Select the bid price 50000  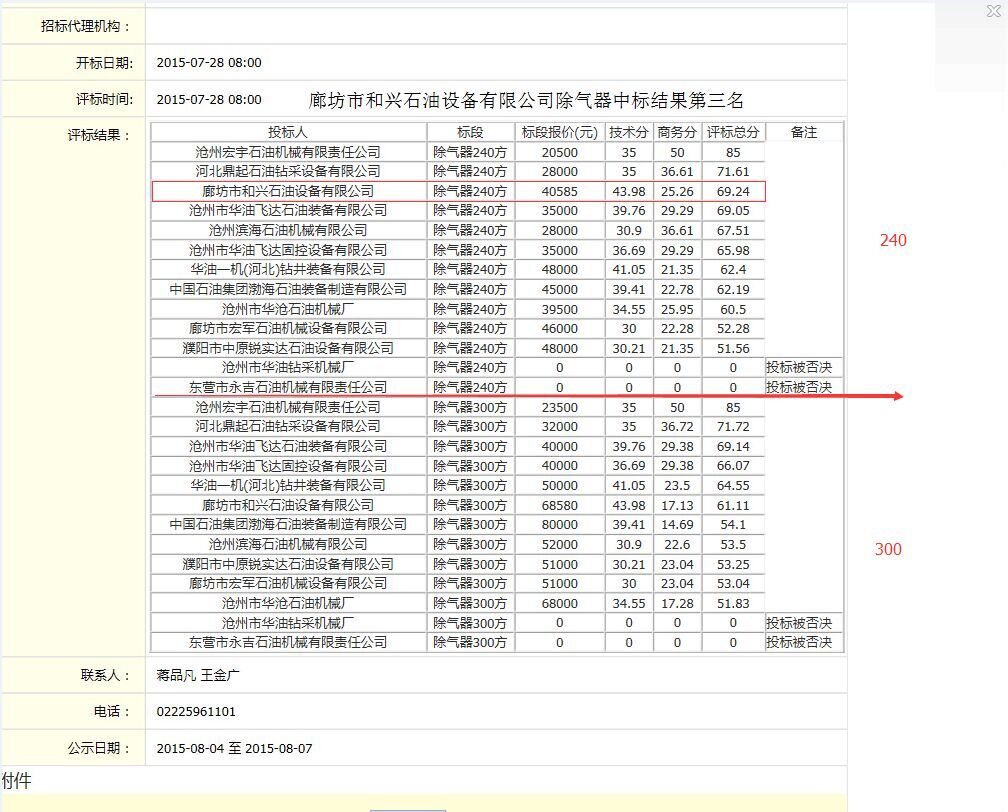click(x=559, y=486)
